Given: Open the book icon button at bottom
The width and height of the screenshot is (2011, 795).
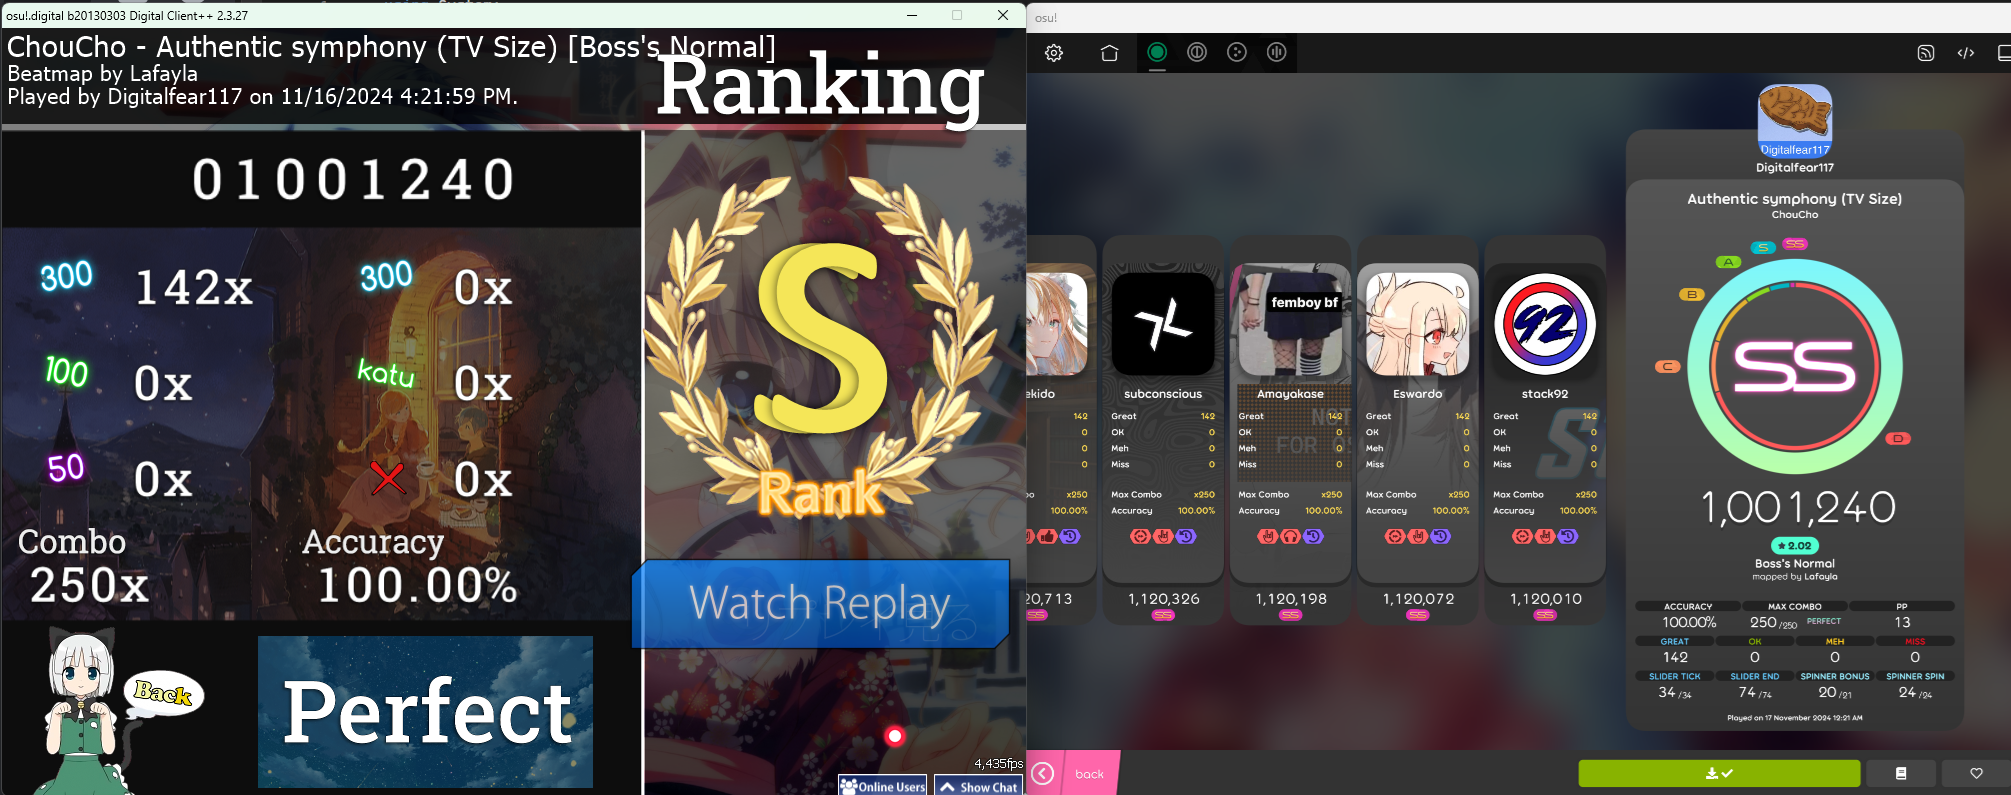Looking at the screenshot, I should coord(1901,773).
